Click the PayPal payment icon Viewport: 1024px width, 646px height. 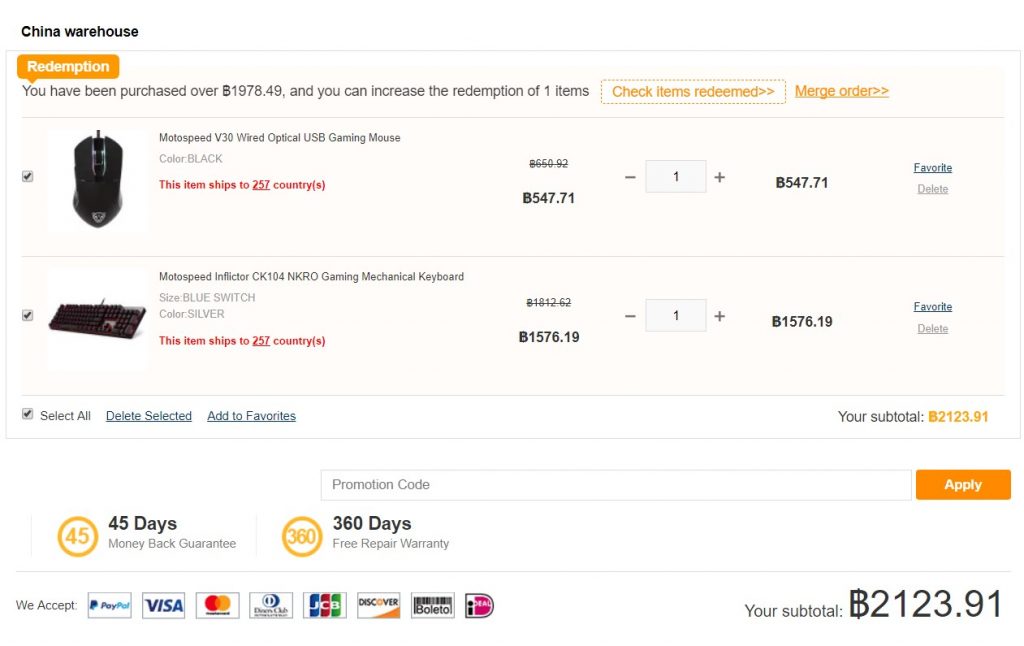tap(109, 605)
